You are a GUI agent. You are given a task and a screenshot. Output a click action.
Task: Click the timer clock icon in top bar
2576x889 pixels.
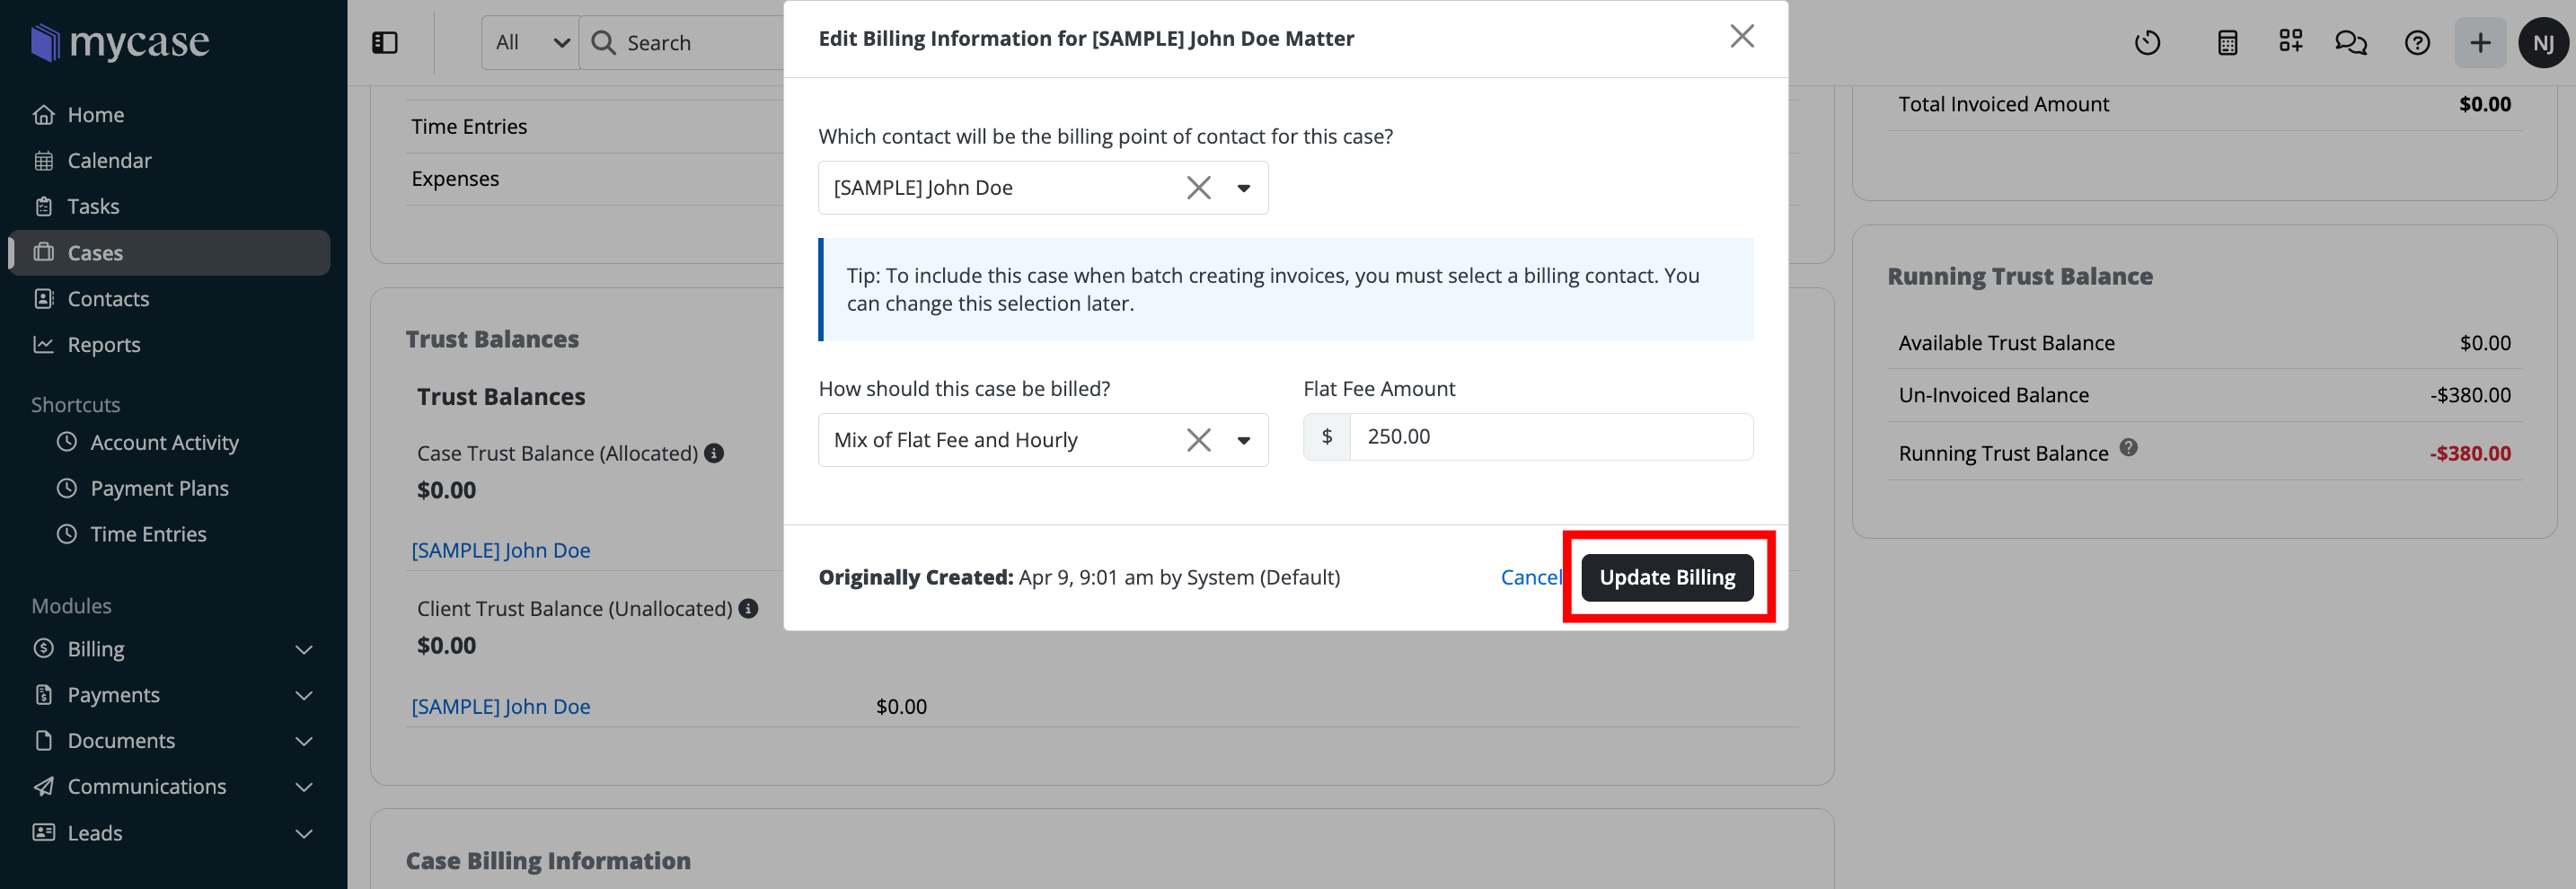pyautogui.click(x=2146, y=43)
